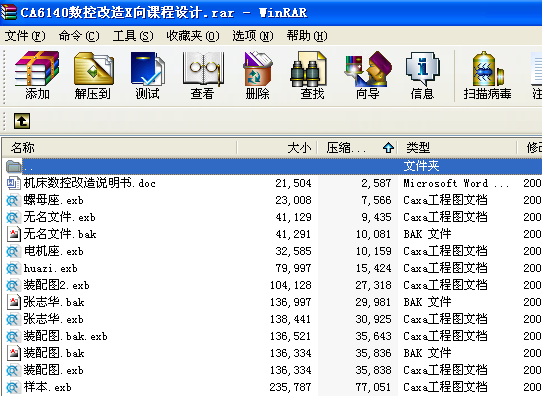Click the Word icon of 机床数控改造说明书.doc

click(13, 183)
